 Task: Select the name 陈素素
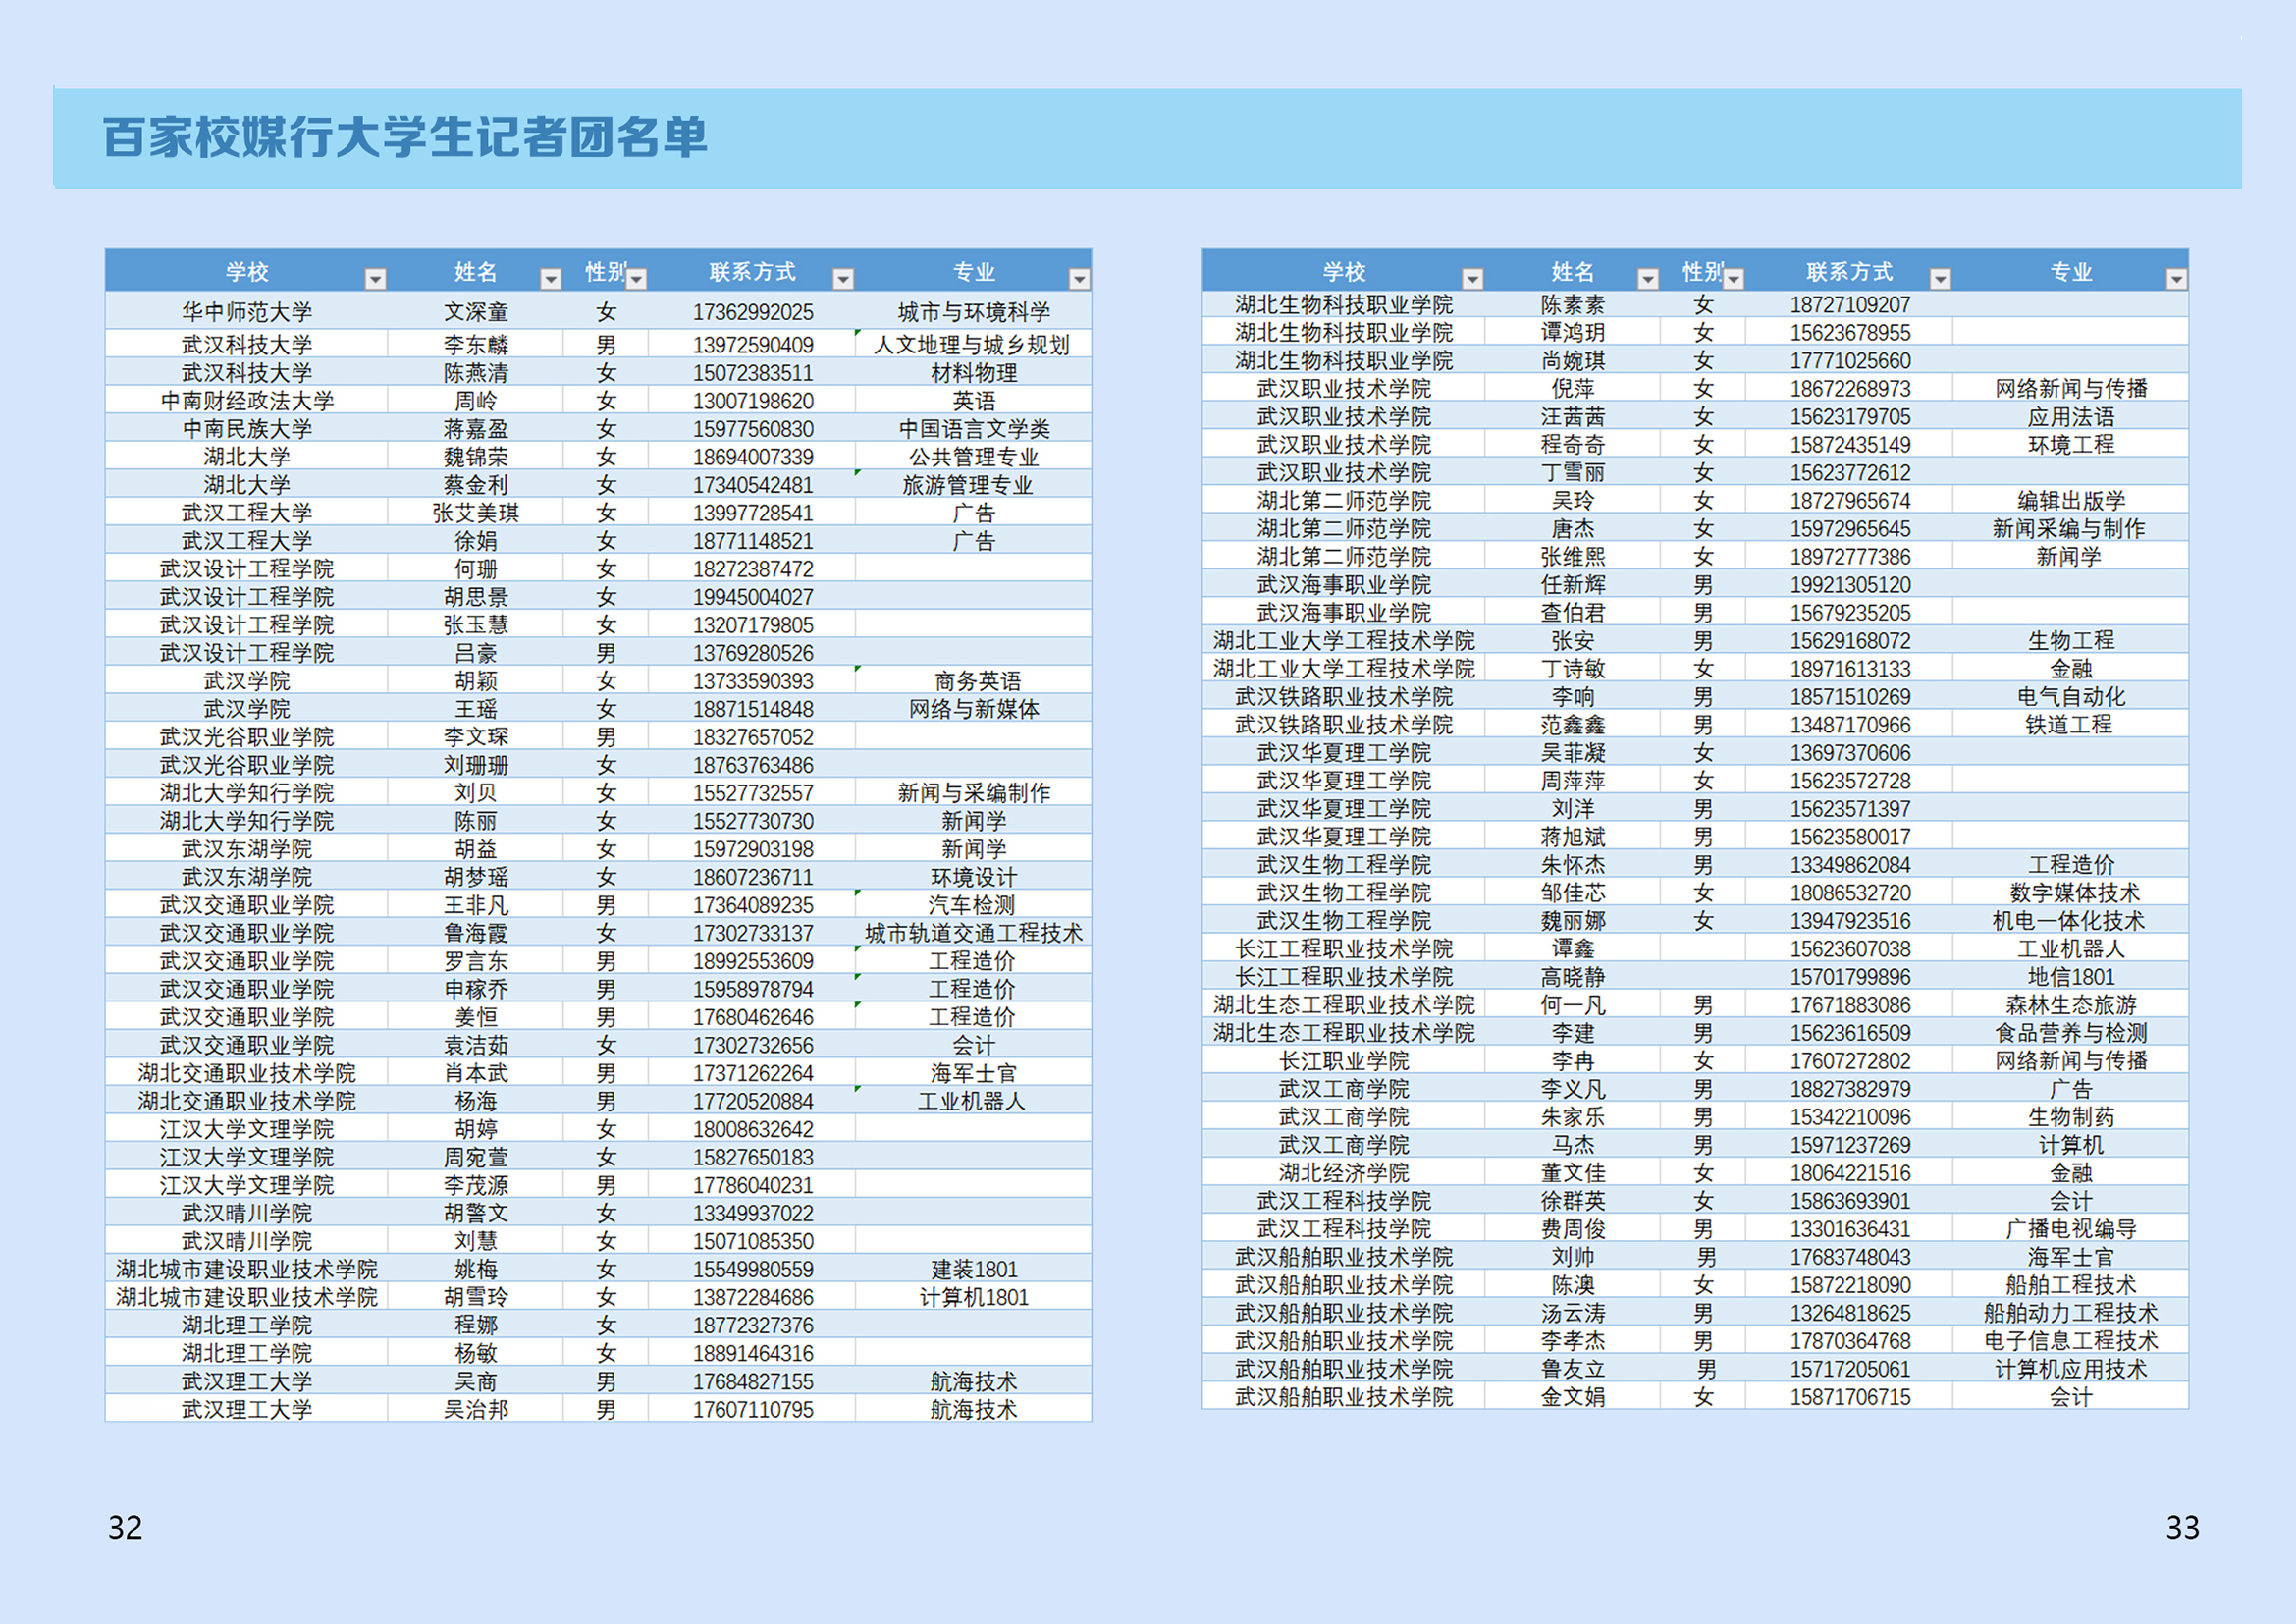(1573, 304)
